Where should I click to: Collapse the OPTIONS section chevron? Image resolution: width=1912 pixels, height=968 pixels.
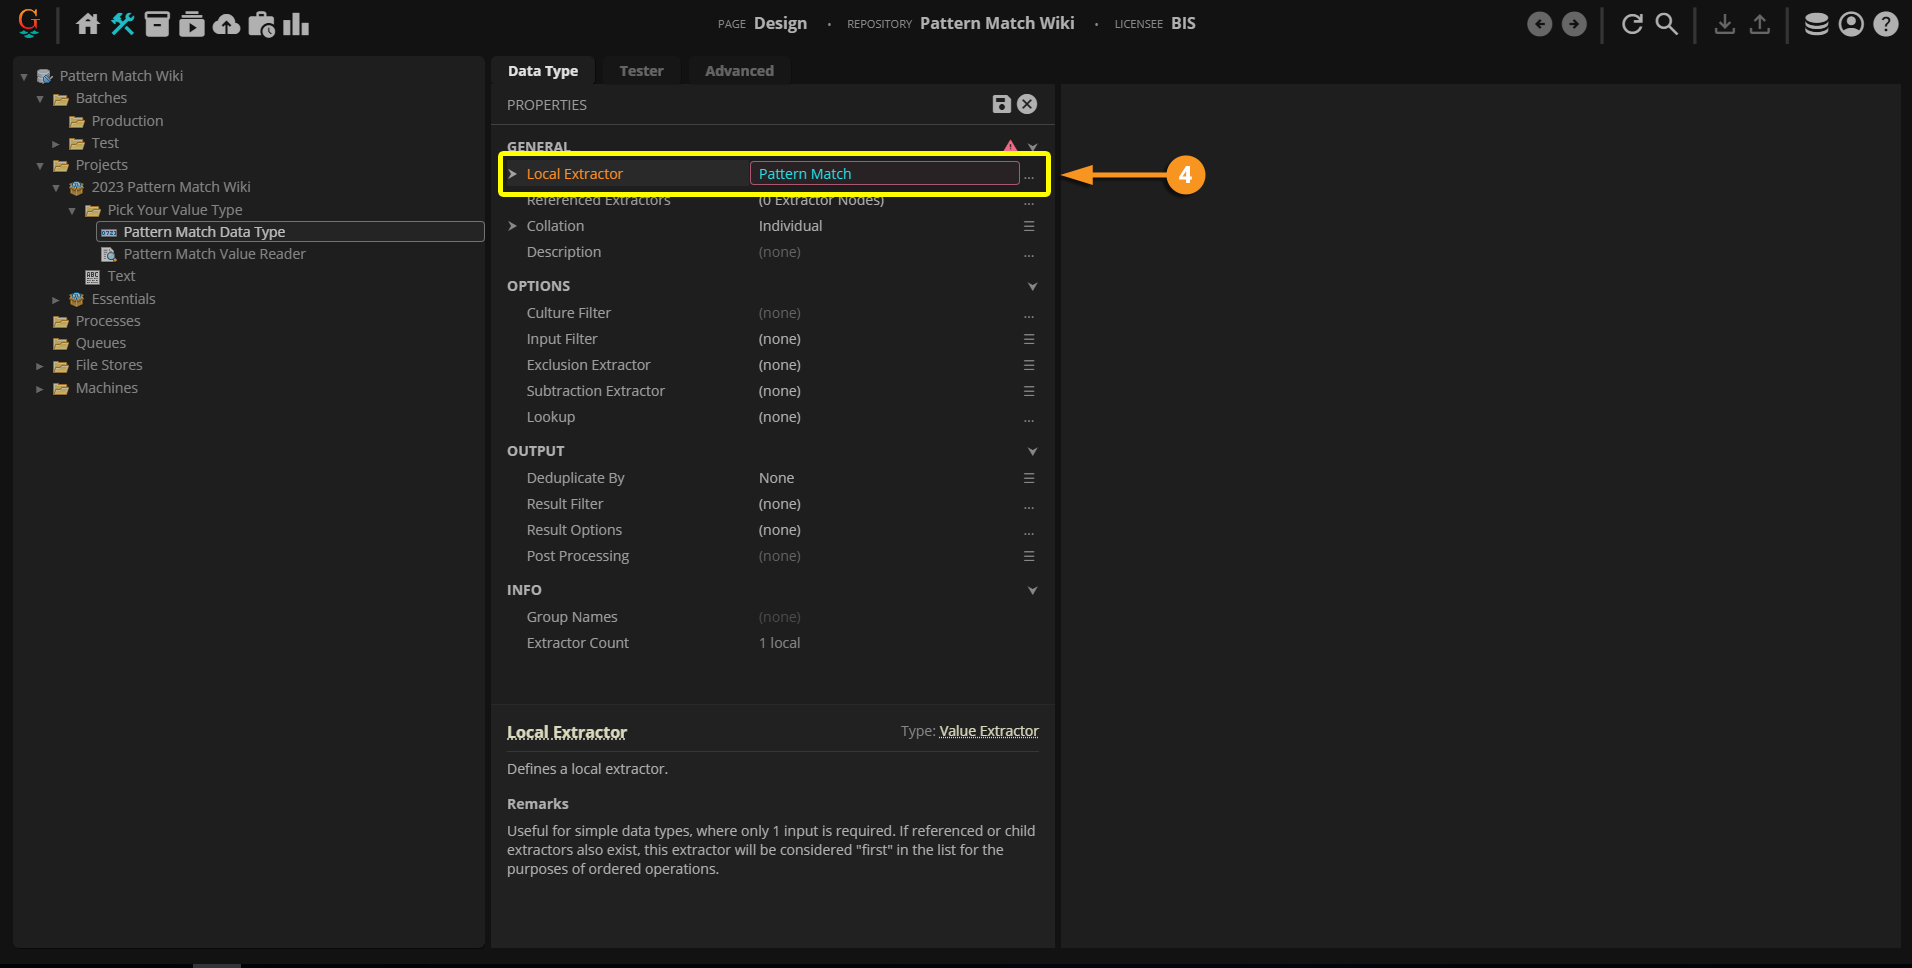[1032, 286]
